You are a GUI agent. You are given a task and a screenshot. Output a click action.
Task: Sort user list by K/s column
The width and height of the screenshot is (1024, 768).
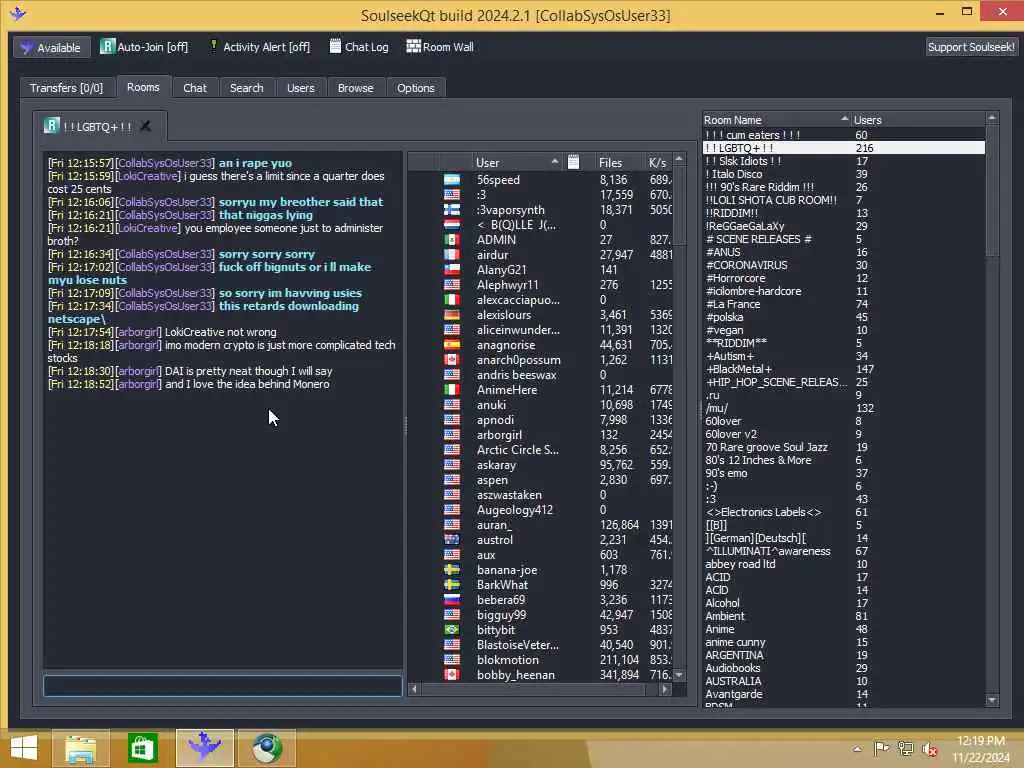(658, 163)
